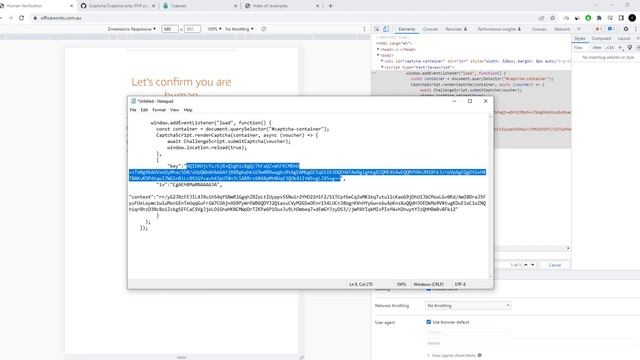Add a new style rule plus icon
This screenshot has height=360, width=640.
[620, 48]
